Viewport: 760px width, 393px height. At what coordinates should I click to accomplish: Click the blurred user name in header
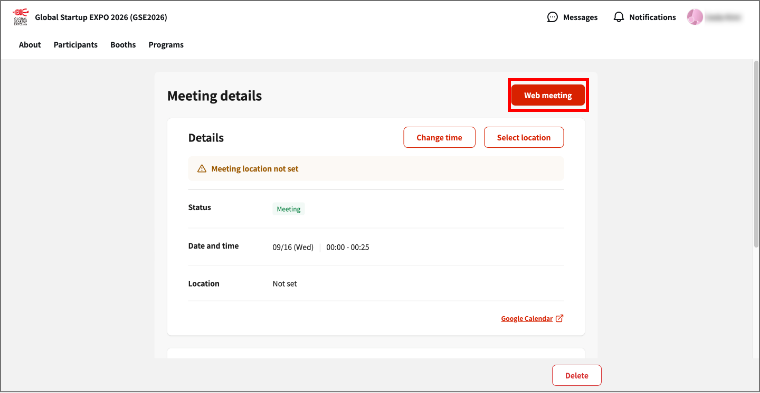pyautogui.click(x=723, y=17)
